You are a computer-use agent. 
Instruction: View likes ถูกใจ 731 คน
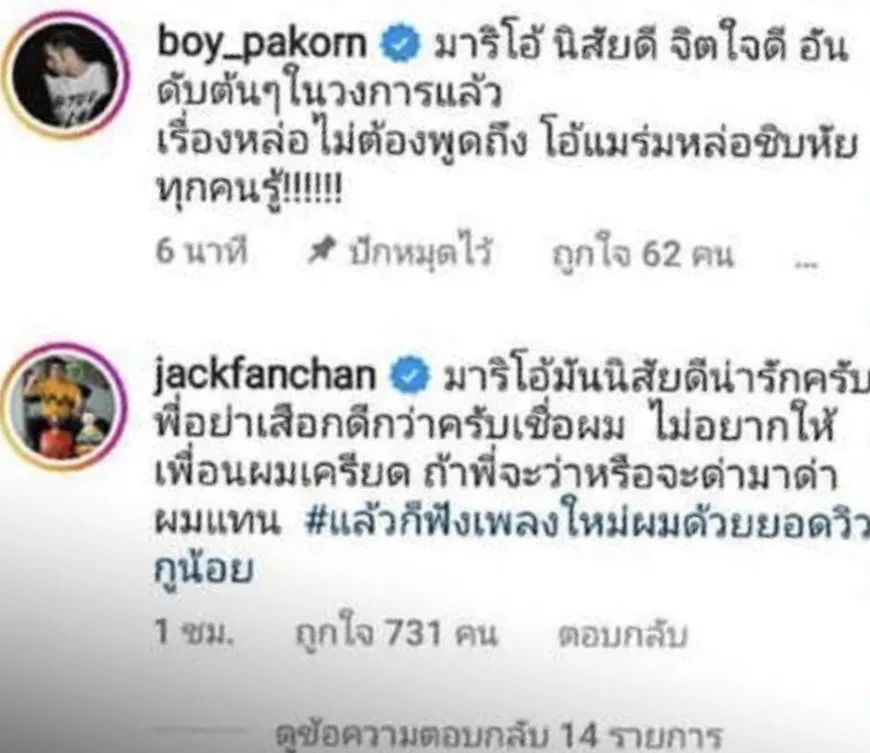(396, 633)
